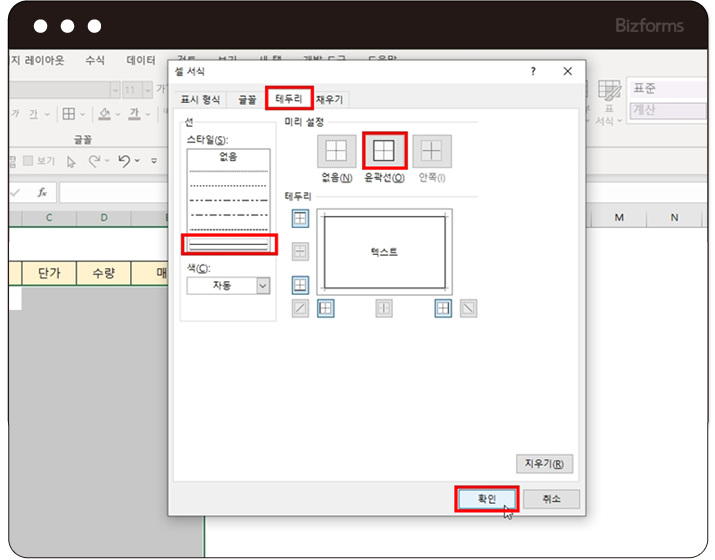Viewport: 715px width, 560px height.
Task: Toggle diagonal down border button
Action: coord(468,308)
